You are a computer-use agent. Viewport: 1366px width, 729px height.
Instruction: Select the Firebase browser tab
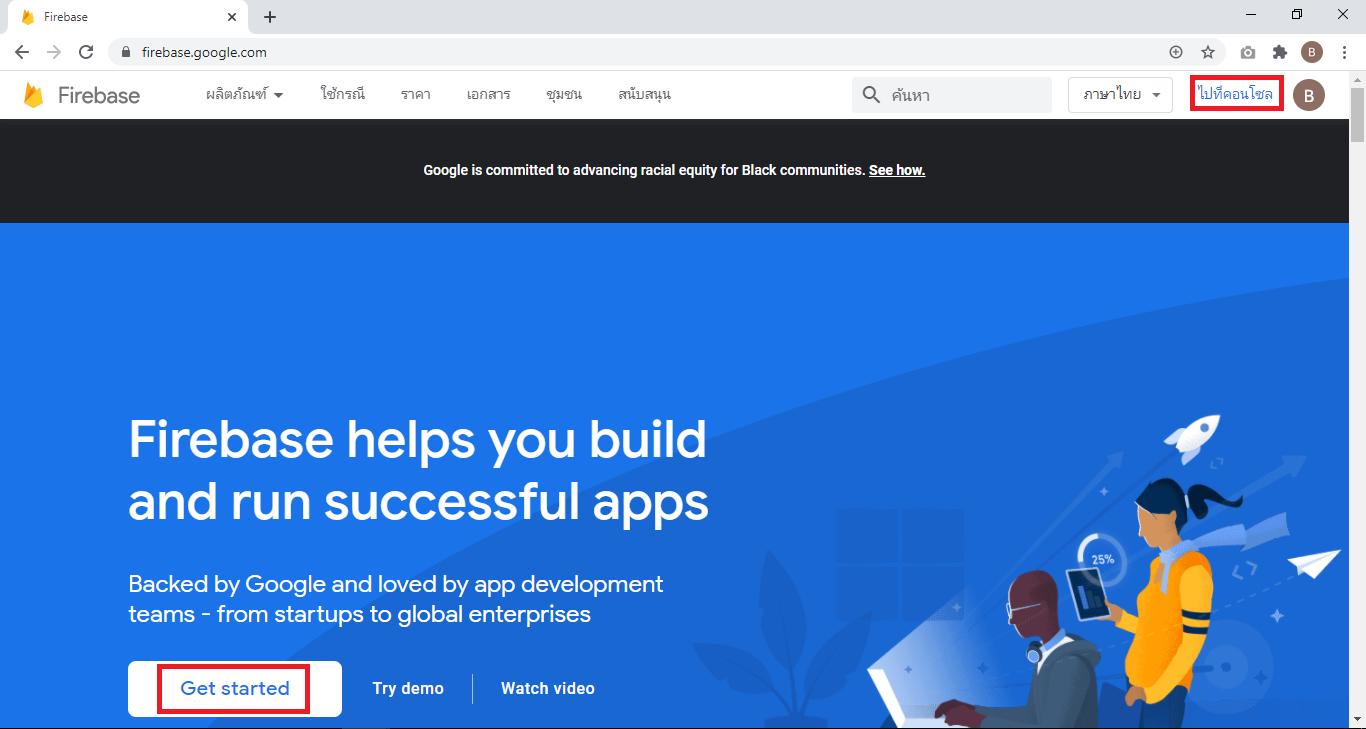click(126, 17)
